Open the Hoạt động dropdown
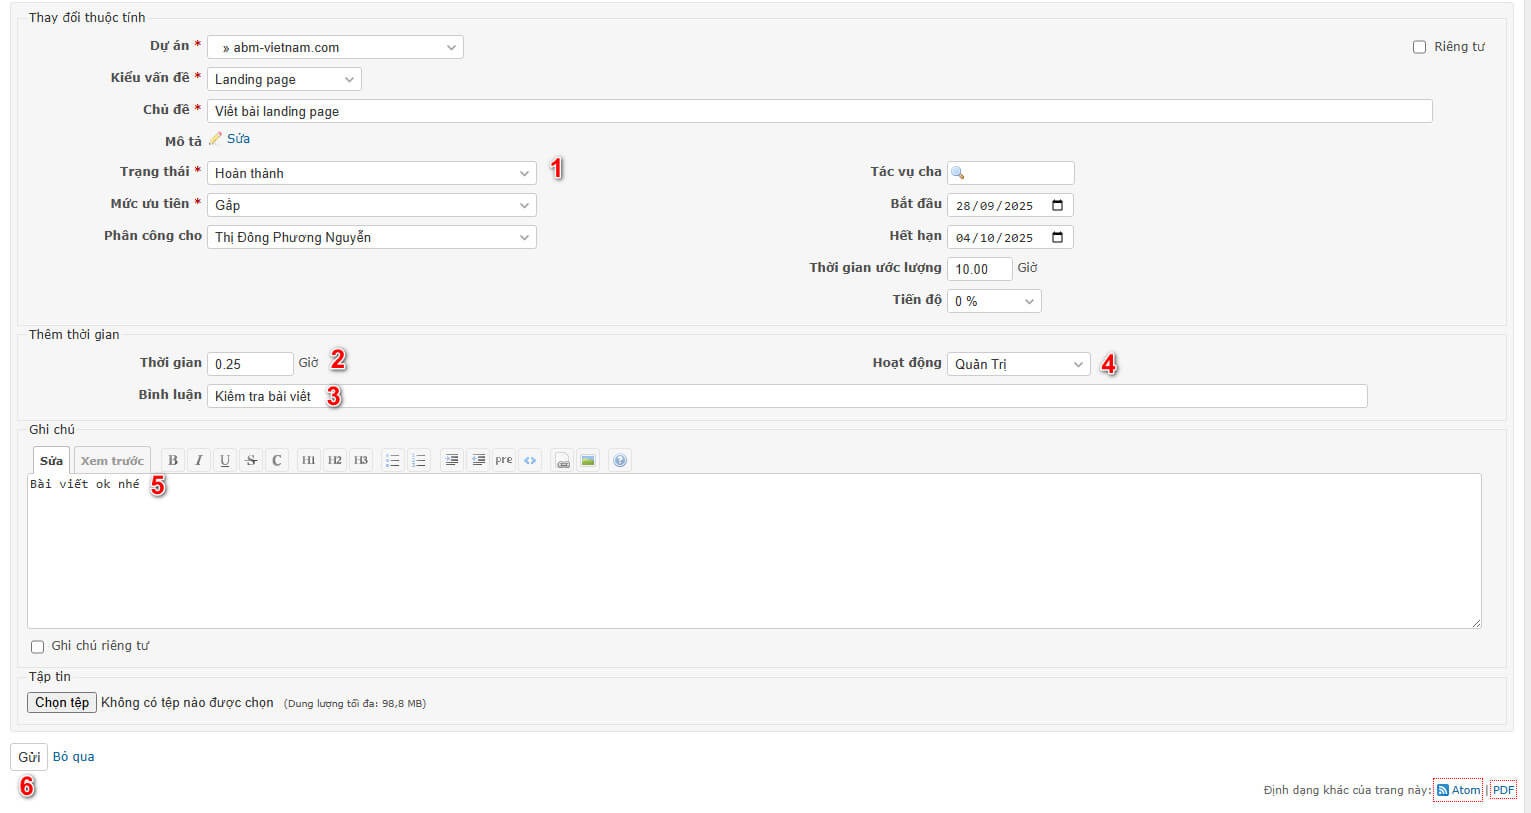1531x813 pixels. (x=1018, y=364)
